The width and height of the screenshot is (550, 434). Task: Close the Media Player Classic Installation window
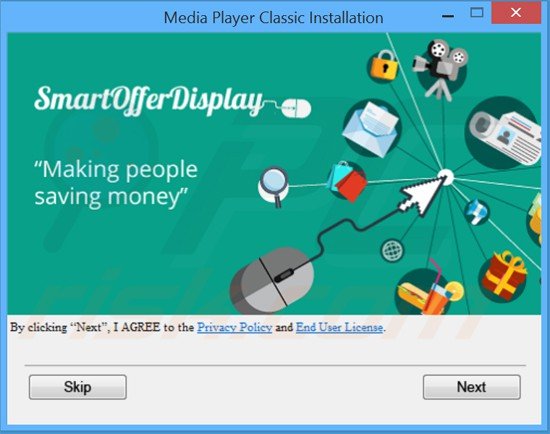(516, 13)
